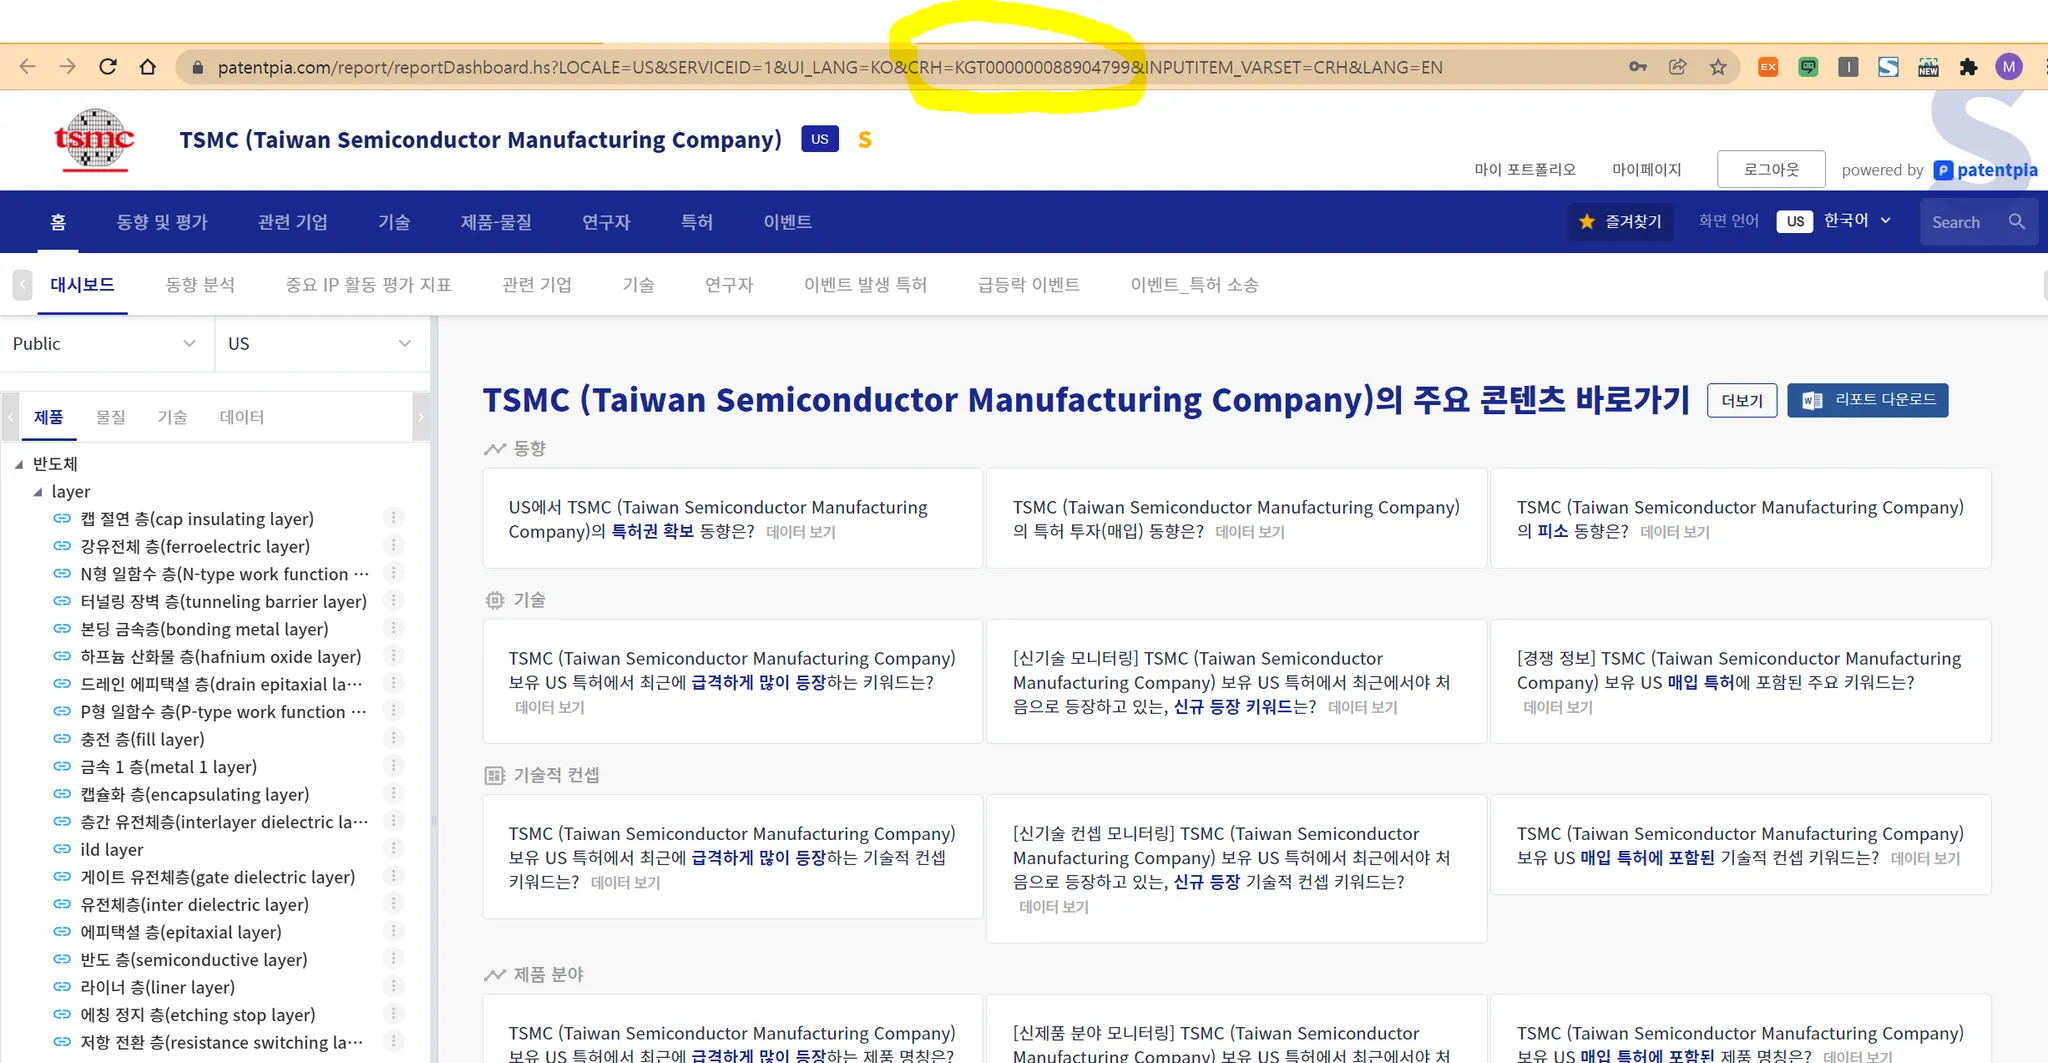Open the 특허 menu
The height and width of the screenshot is (1063, 2048).
(x=697, y=222)
